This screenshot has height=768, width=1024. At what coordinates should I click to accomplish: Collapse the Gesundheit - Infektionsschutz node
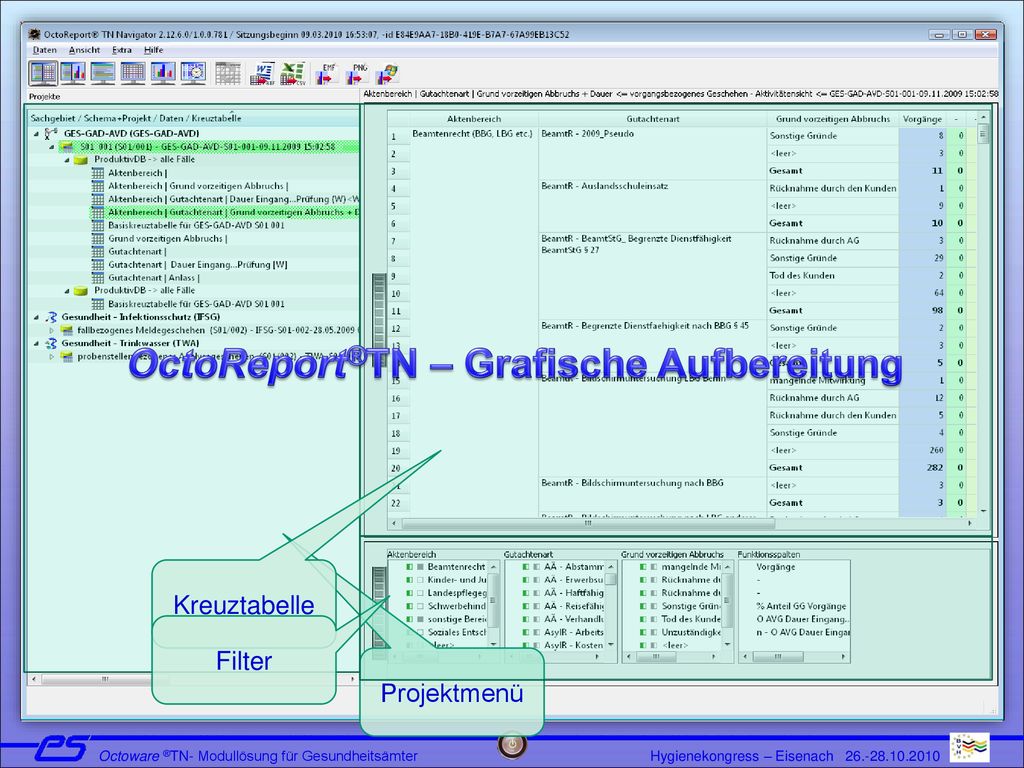pyautogui.click(x=37, y=317)
